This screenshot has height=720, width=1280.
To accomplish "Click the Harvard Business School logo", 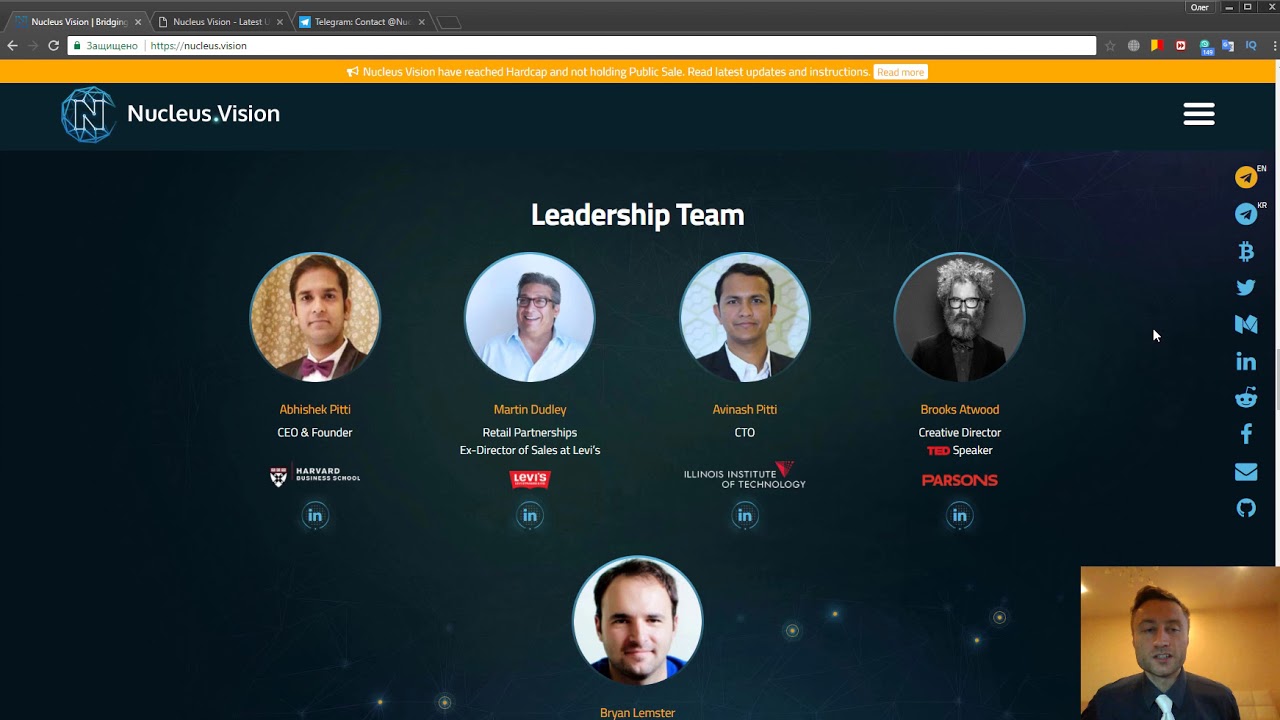I will (315, 476).
